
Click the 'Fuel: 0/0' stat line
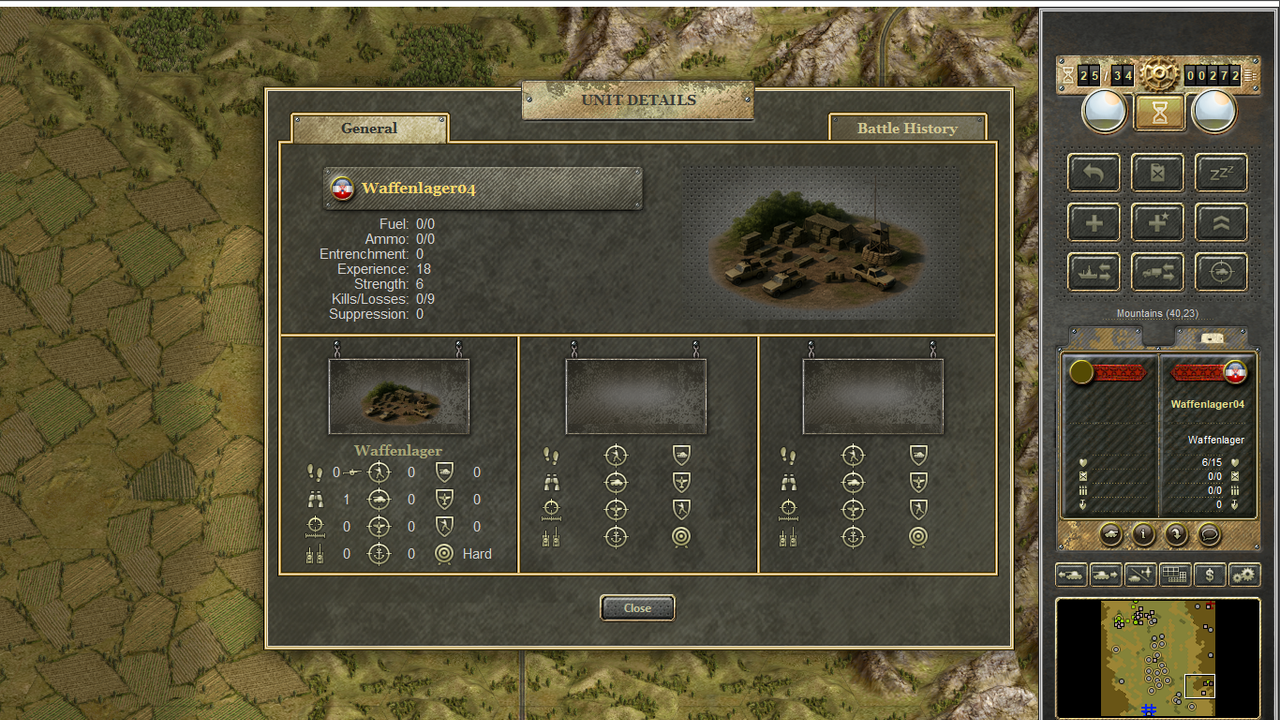click(407, 224)
